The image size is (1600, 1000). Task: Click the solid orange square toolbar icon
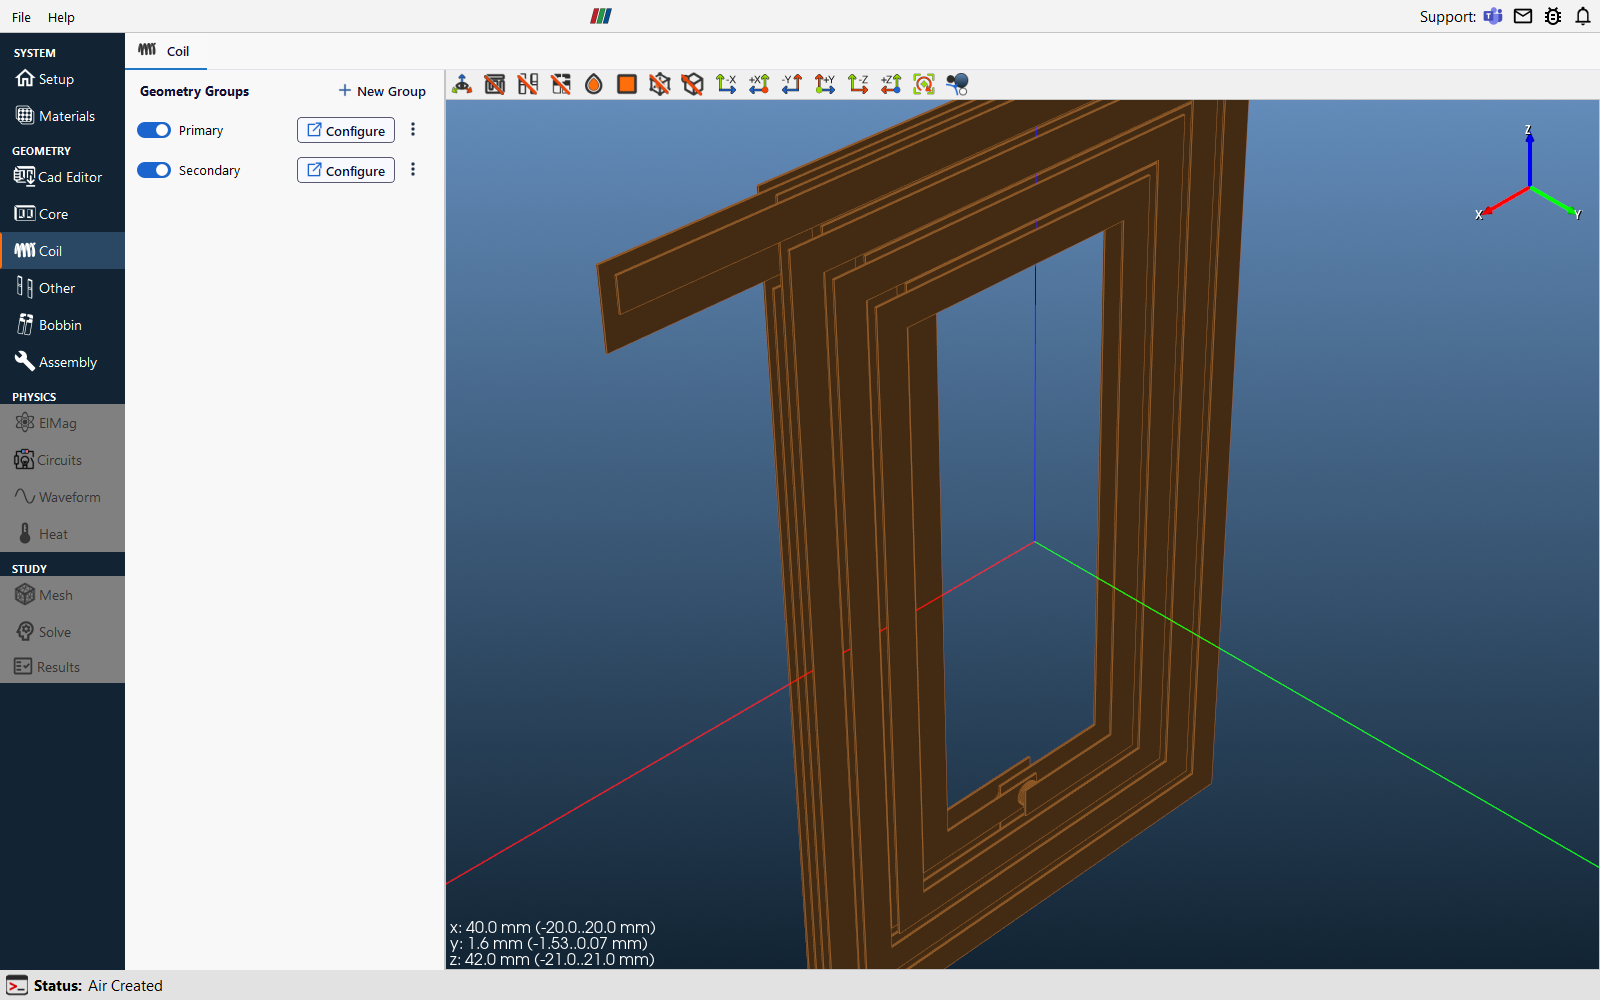coord(627,84)
